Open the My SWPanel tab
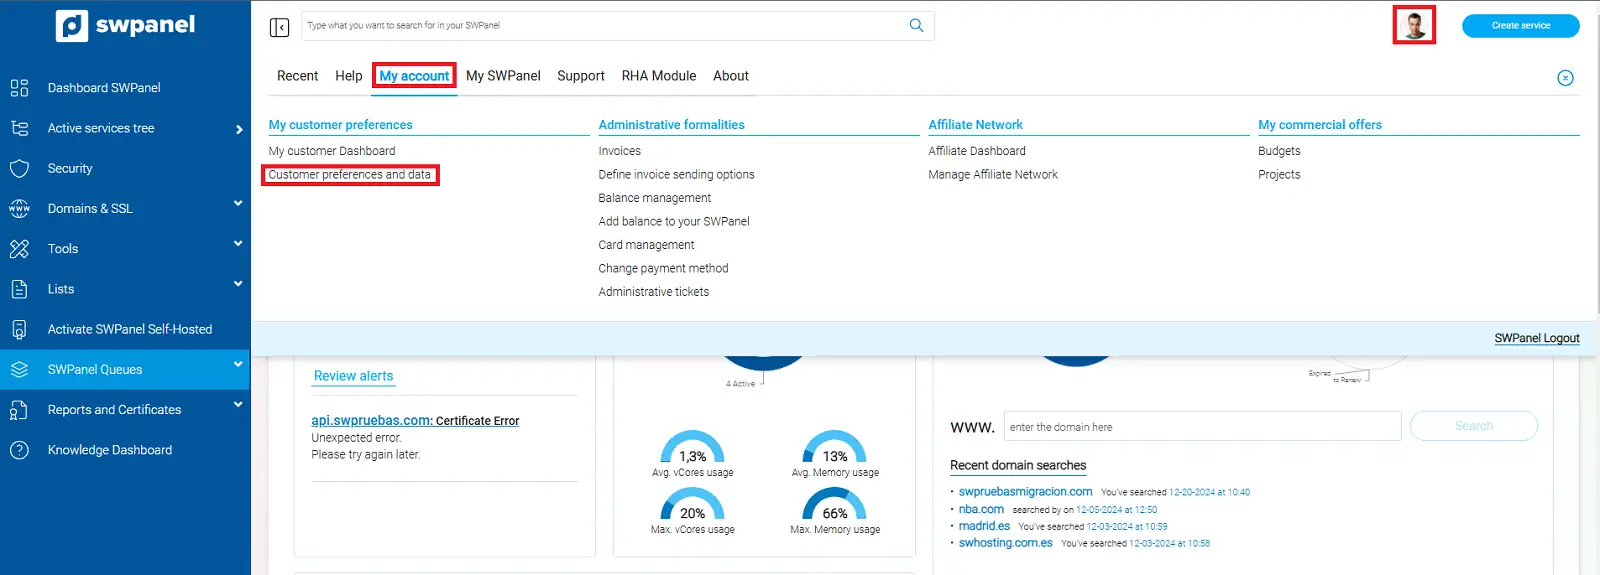This screenshot has width=1600, height=575. [x=503, y=76]
